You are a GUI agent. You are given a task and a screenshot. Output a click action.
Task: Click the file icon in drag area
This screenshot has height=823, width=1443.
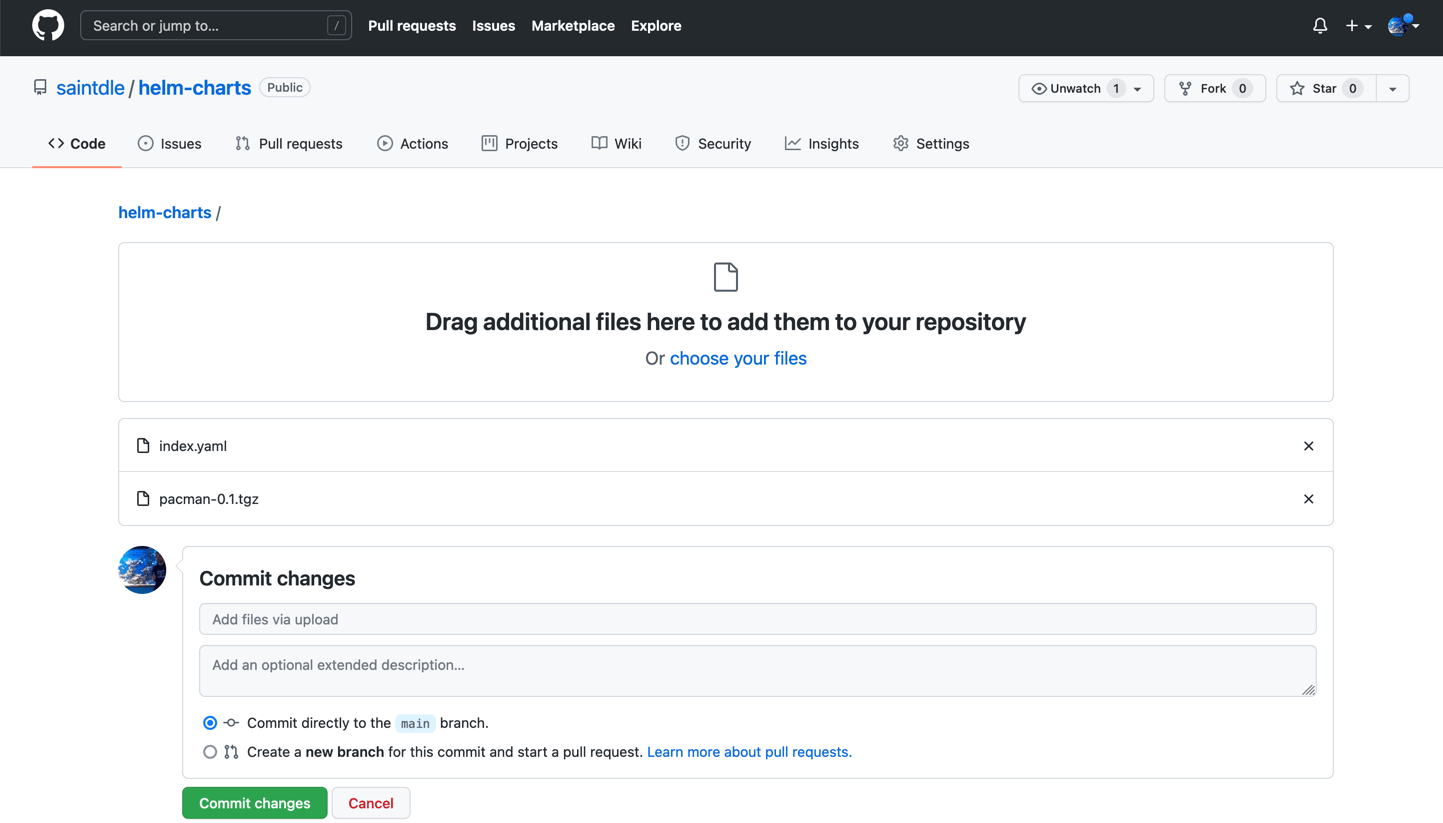coord(726,277)
